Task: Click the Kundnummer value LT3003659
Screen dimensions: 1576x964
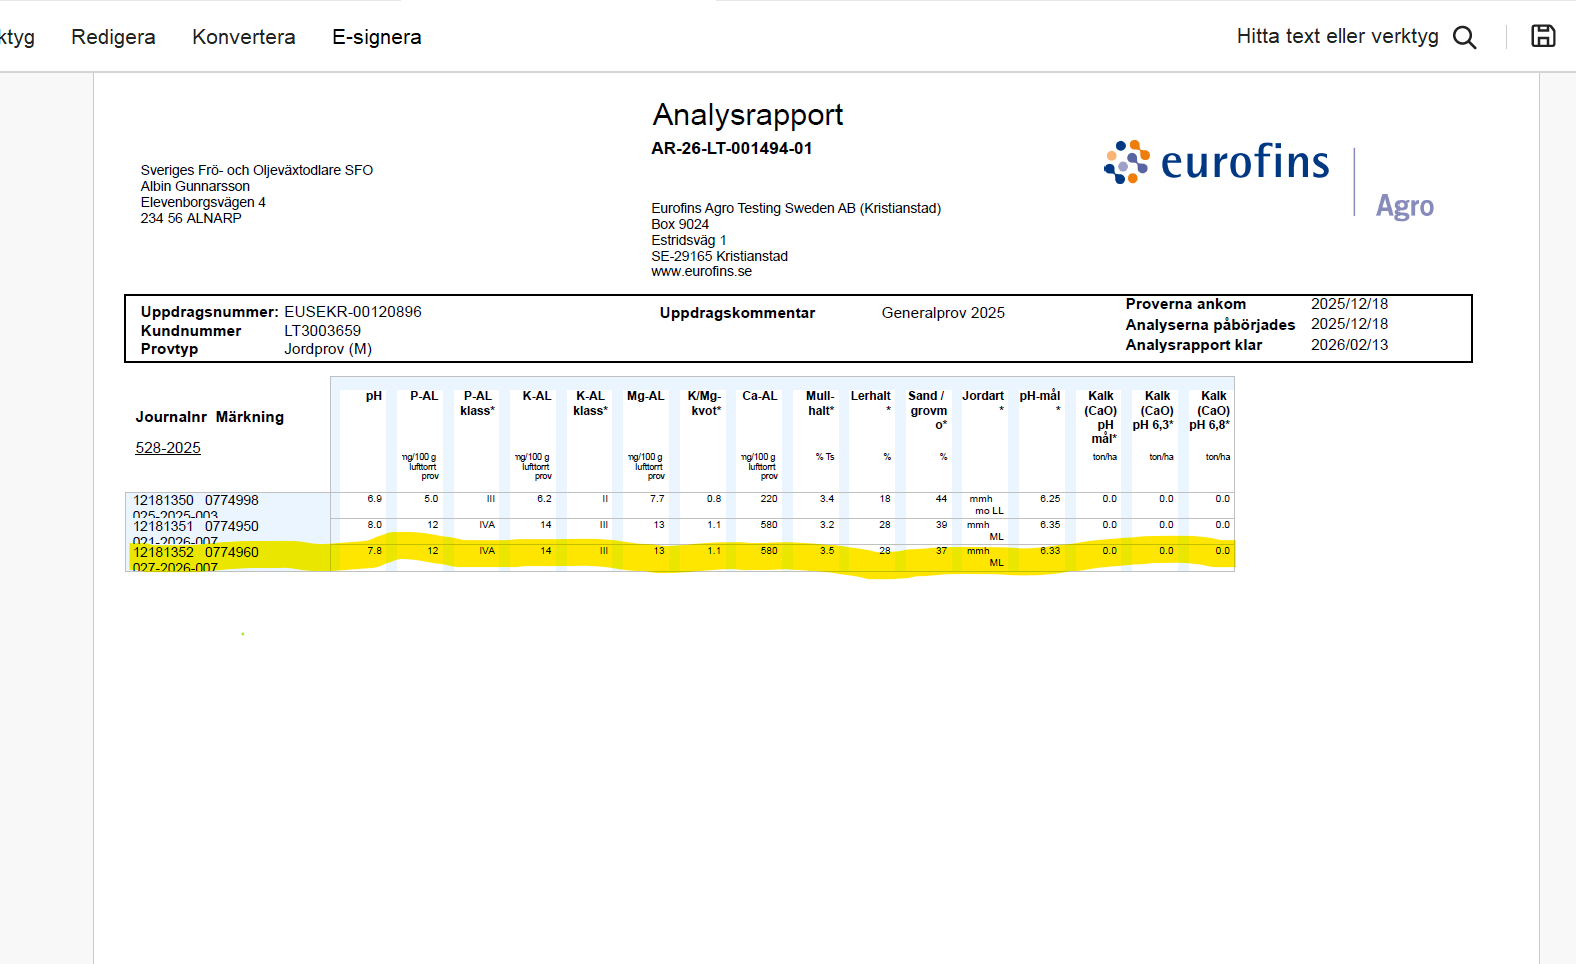Action: 322,331
